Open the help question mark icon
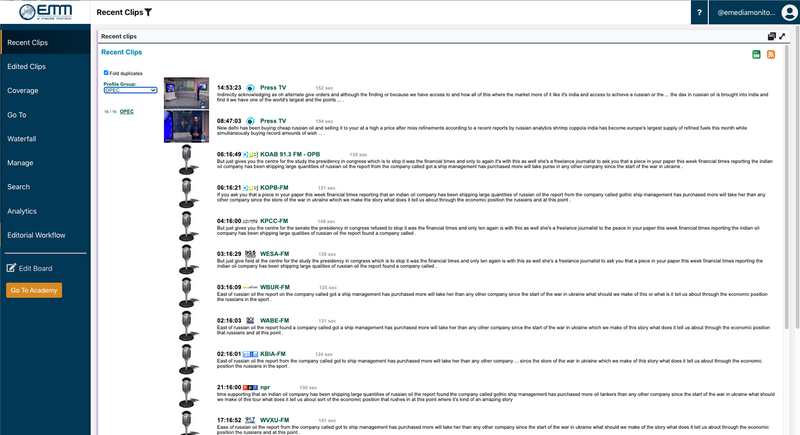Viewport: 800px width, 435px height. [x=698, y=13]
